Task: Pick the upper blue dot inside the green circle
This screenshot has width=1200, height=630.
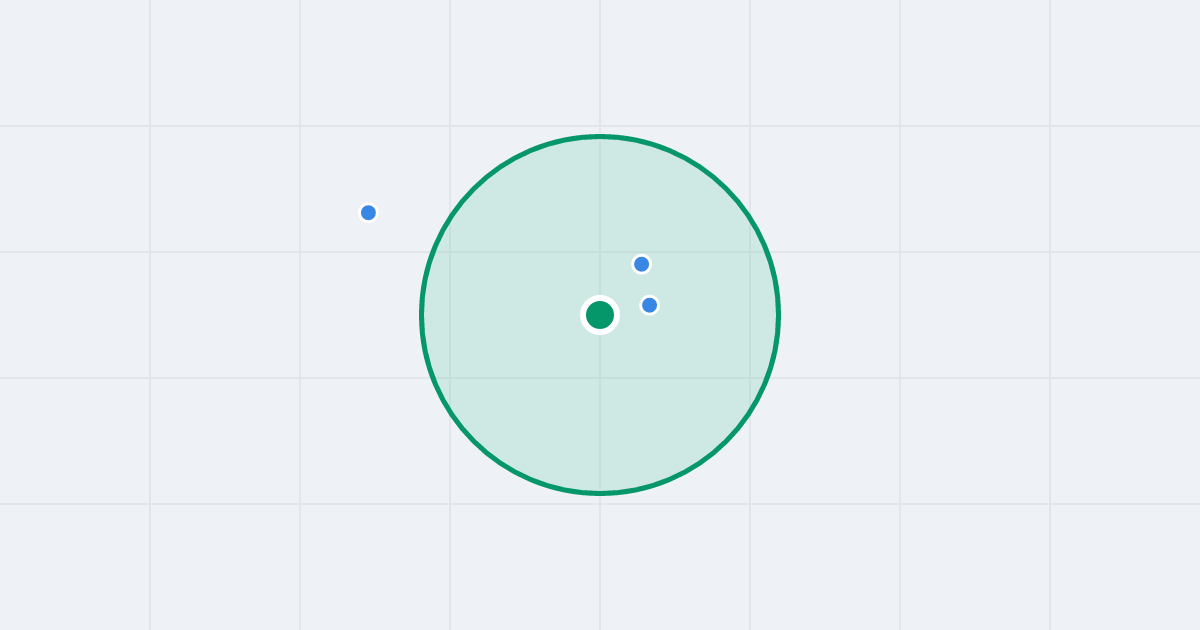Action: (641, 264)
